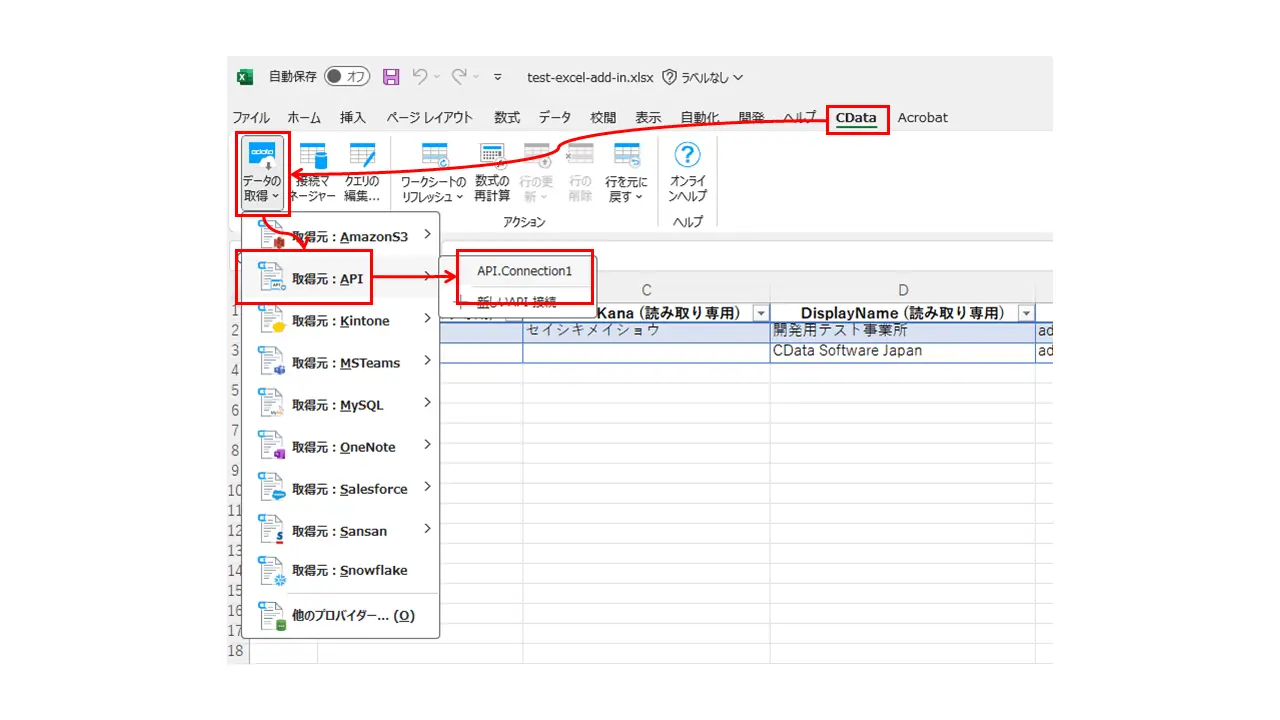Toggle the 自動保存 (AutoSave) switch
Viewport: 1280px width, 720px height.
click(347, 77)
